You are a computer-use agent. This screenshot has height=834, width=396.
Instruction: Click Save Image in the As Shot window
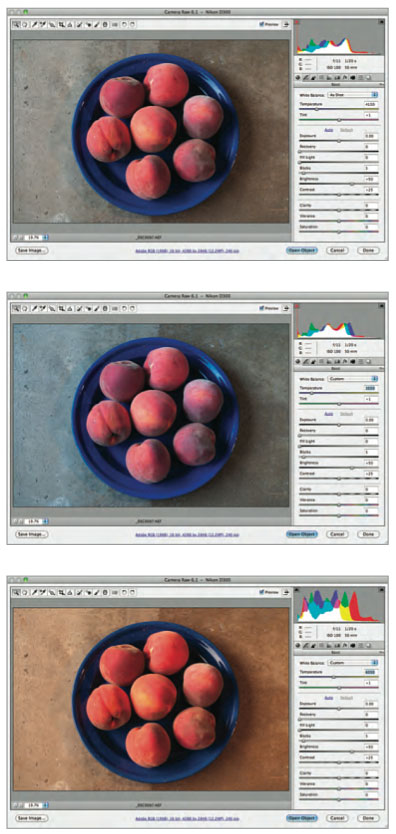coord(31,250)
